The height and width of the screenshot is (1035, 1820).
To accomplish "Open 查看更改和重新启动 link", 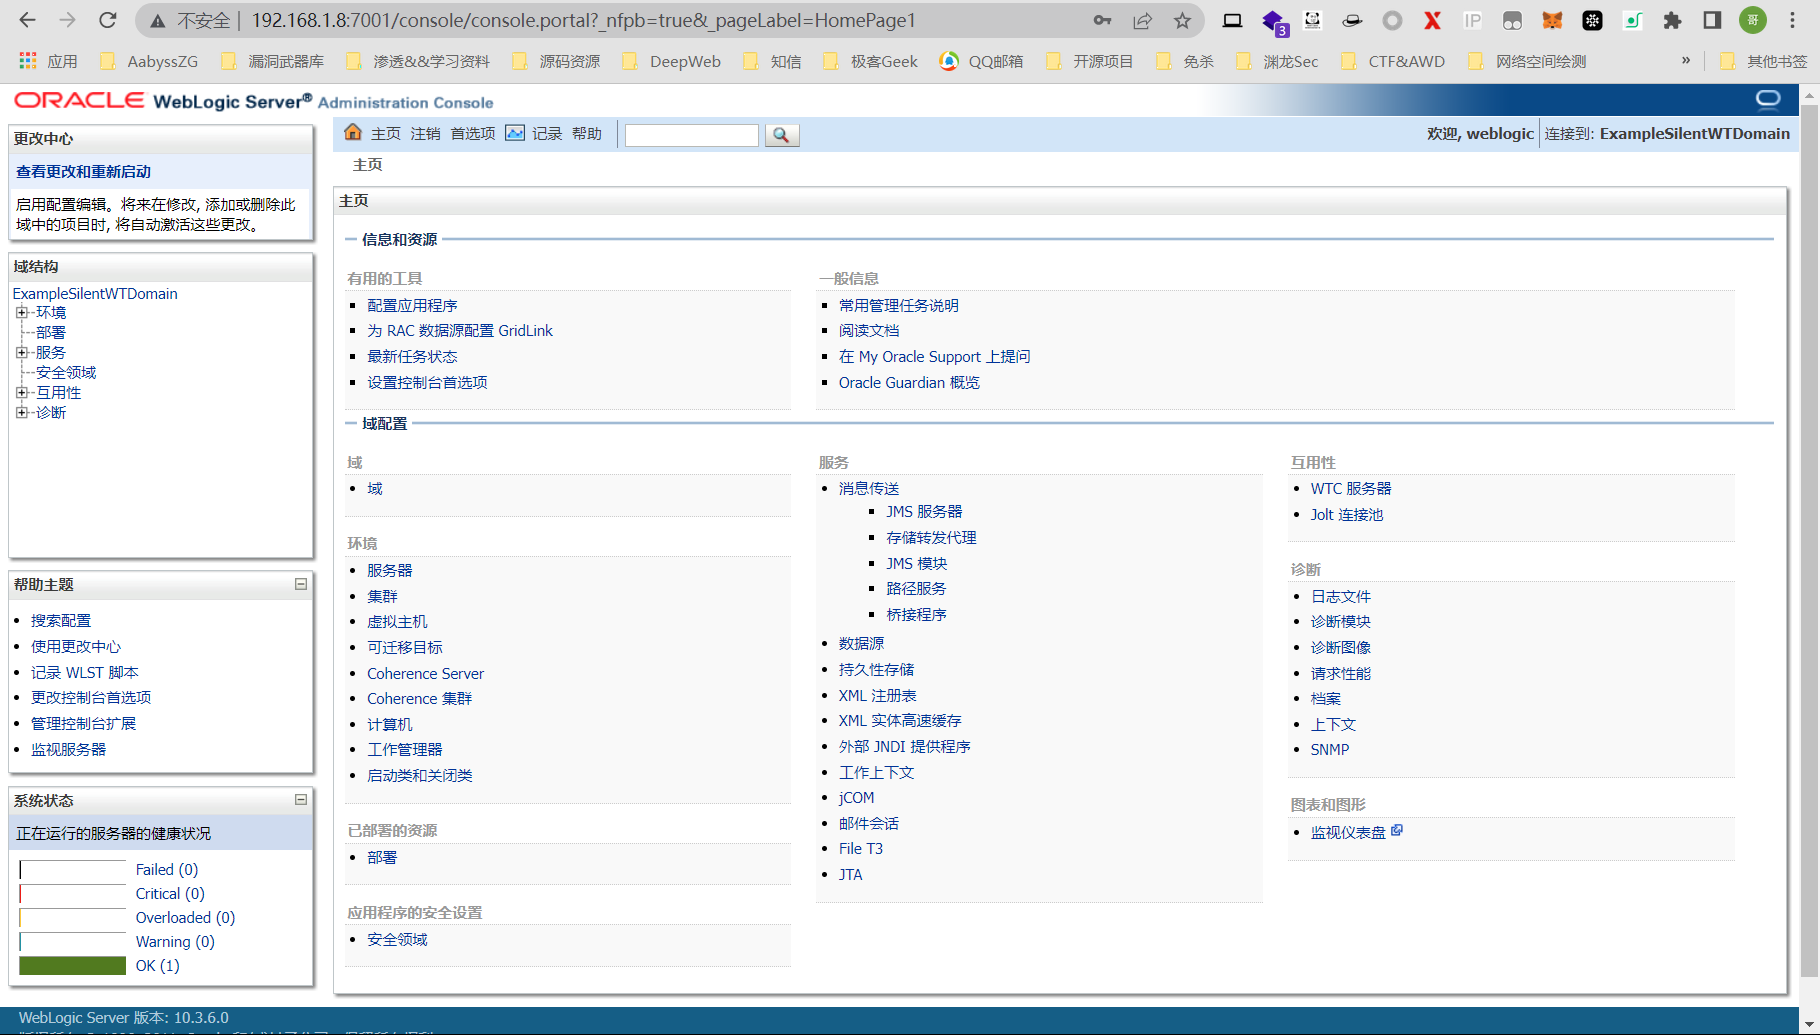I will [84, 172].
